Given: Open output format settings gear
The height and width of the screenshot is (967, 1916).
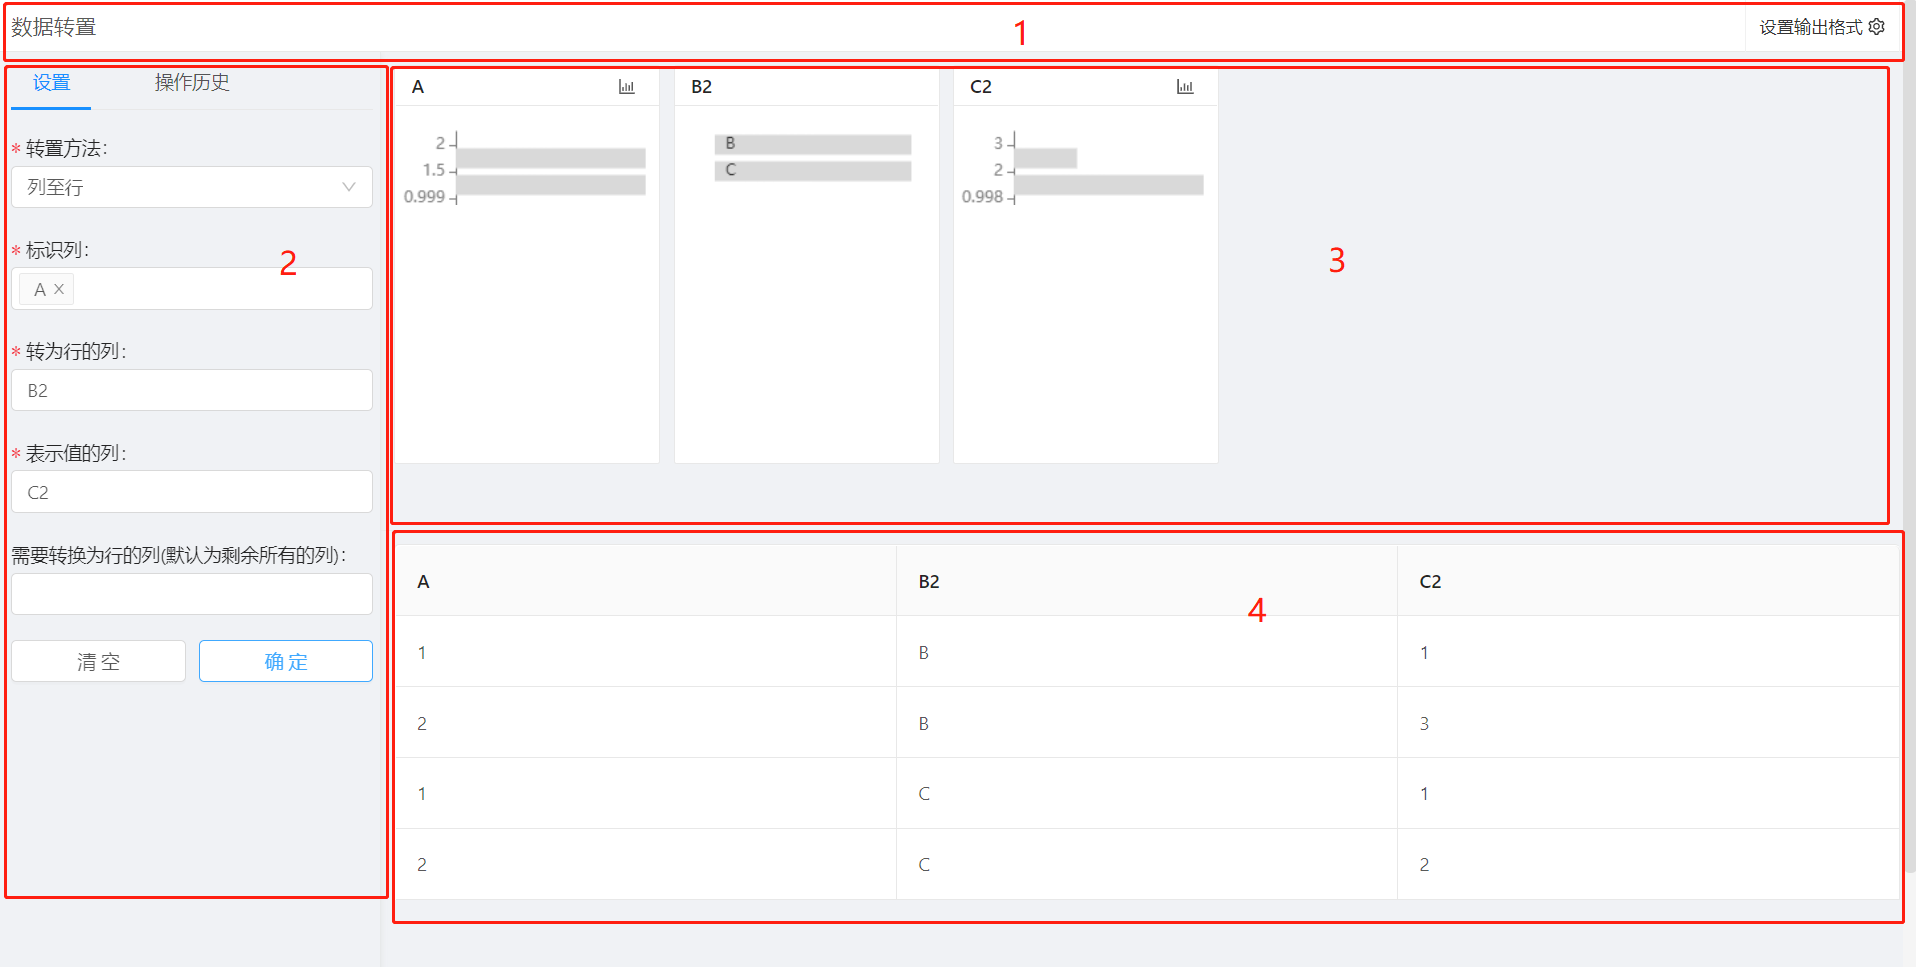Looking at the screenshot, I should [1877, 27].
